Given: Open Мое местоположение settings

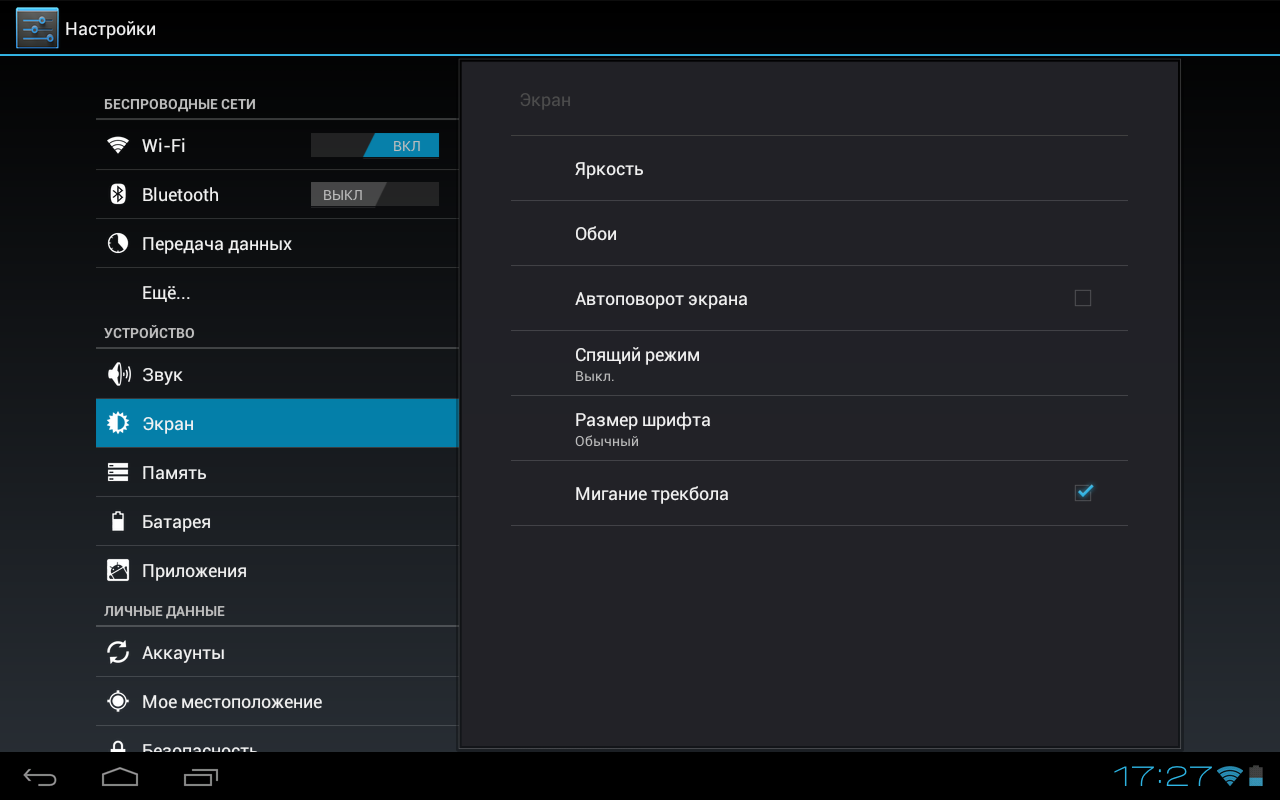Looking at the screenshot, I should pos(277,701).
